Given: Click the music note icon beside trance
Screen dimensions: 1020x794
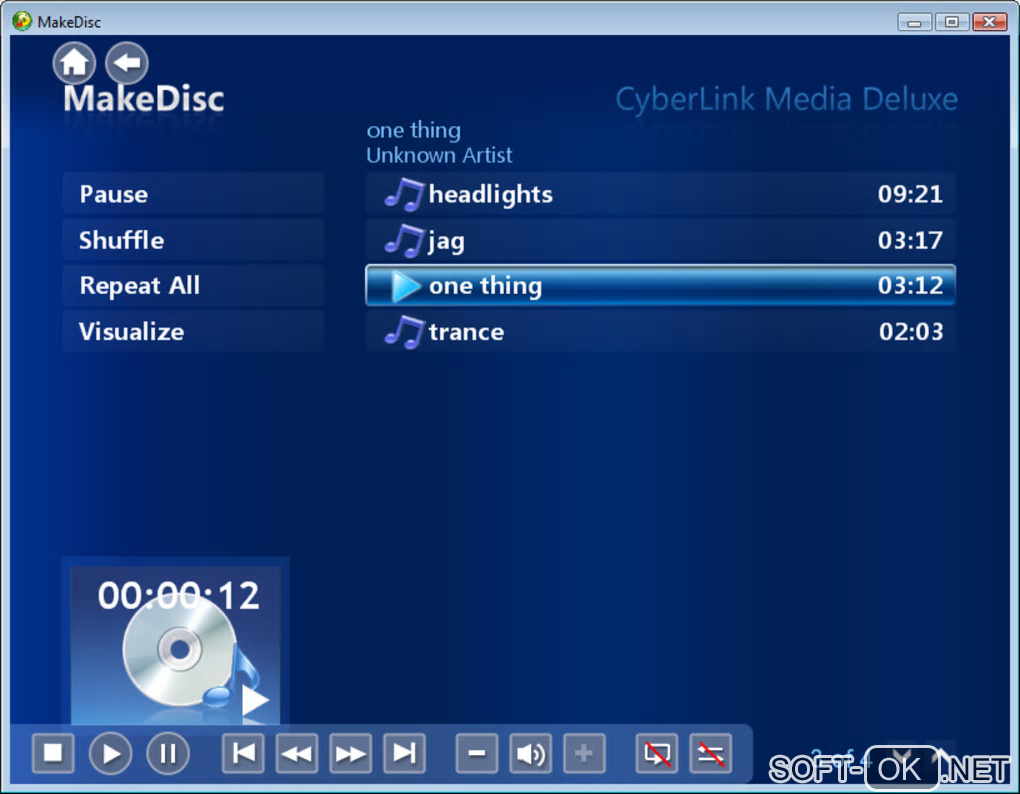Looking at the screenshot, I should pos(404,332).
